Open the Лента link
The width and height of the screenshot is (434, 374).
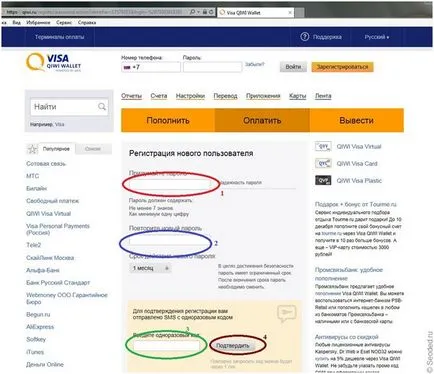click(x=323, y=96)
